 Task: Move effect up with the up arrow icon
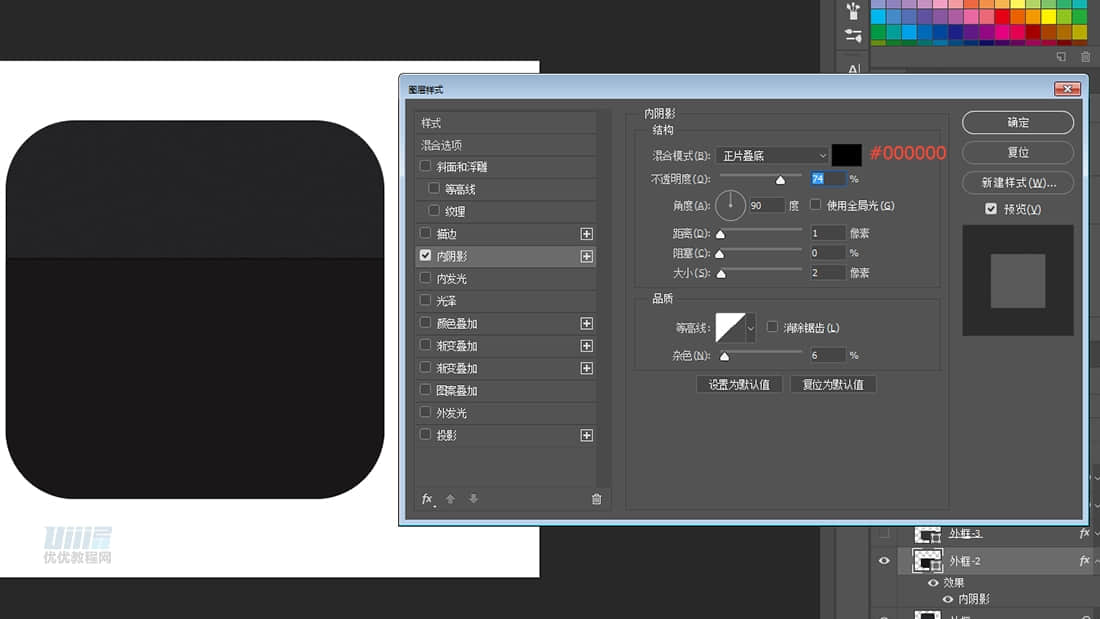coord(450,499)
